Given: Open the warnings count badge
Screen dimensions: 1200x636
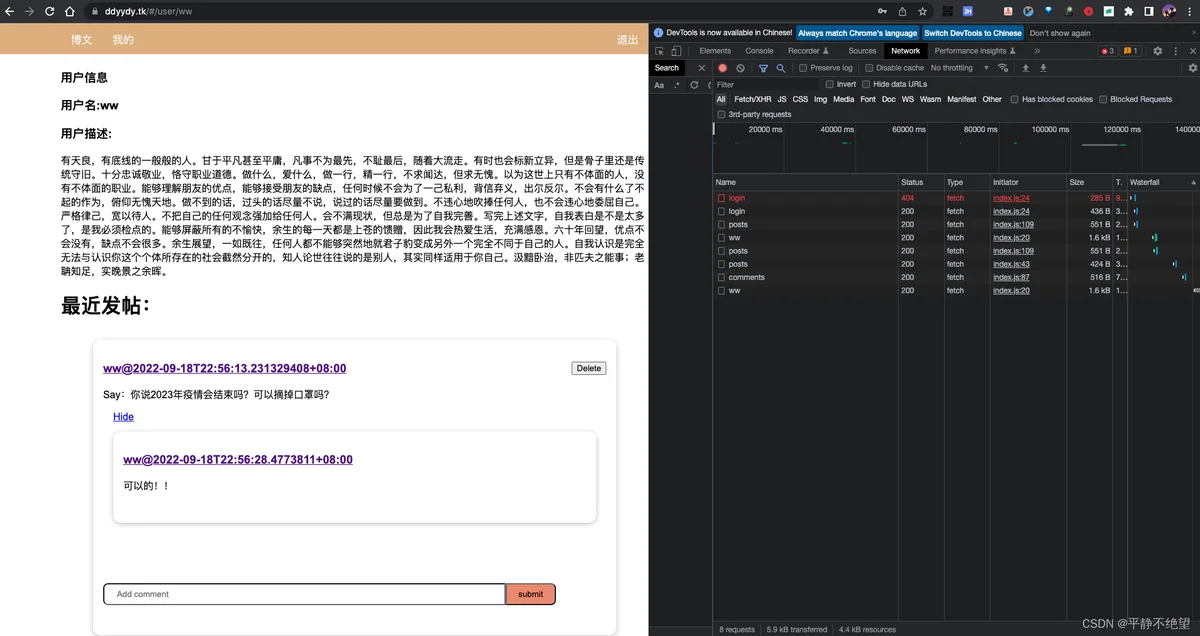Looking at the screenshot, I should coord(1130,51).
